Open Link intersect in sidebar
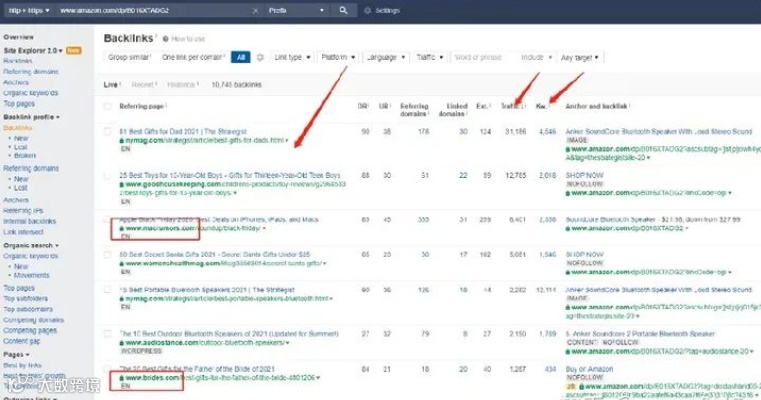The width and height of the screenshot is (761, 400). 23,232
